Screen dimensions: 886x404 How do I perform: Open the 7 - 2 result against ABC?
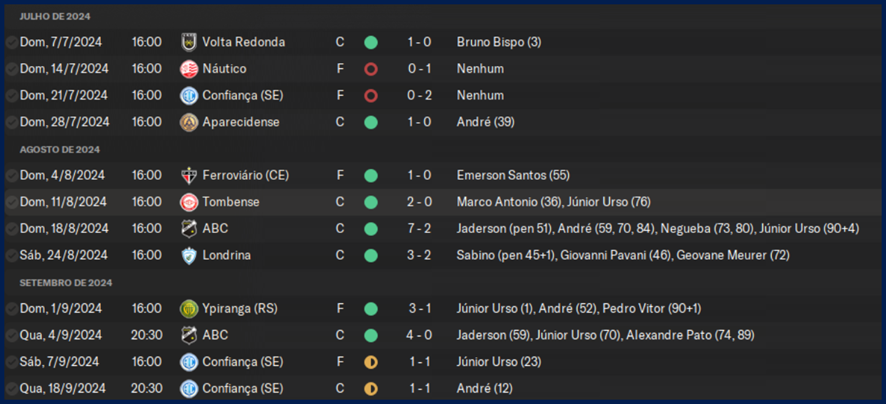tap(419, 228)
